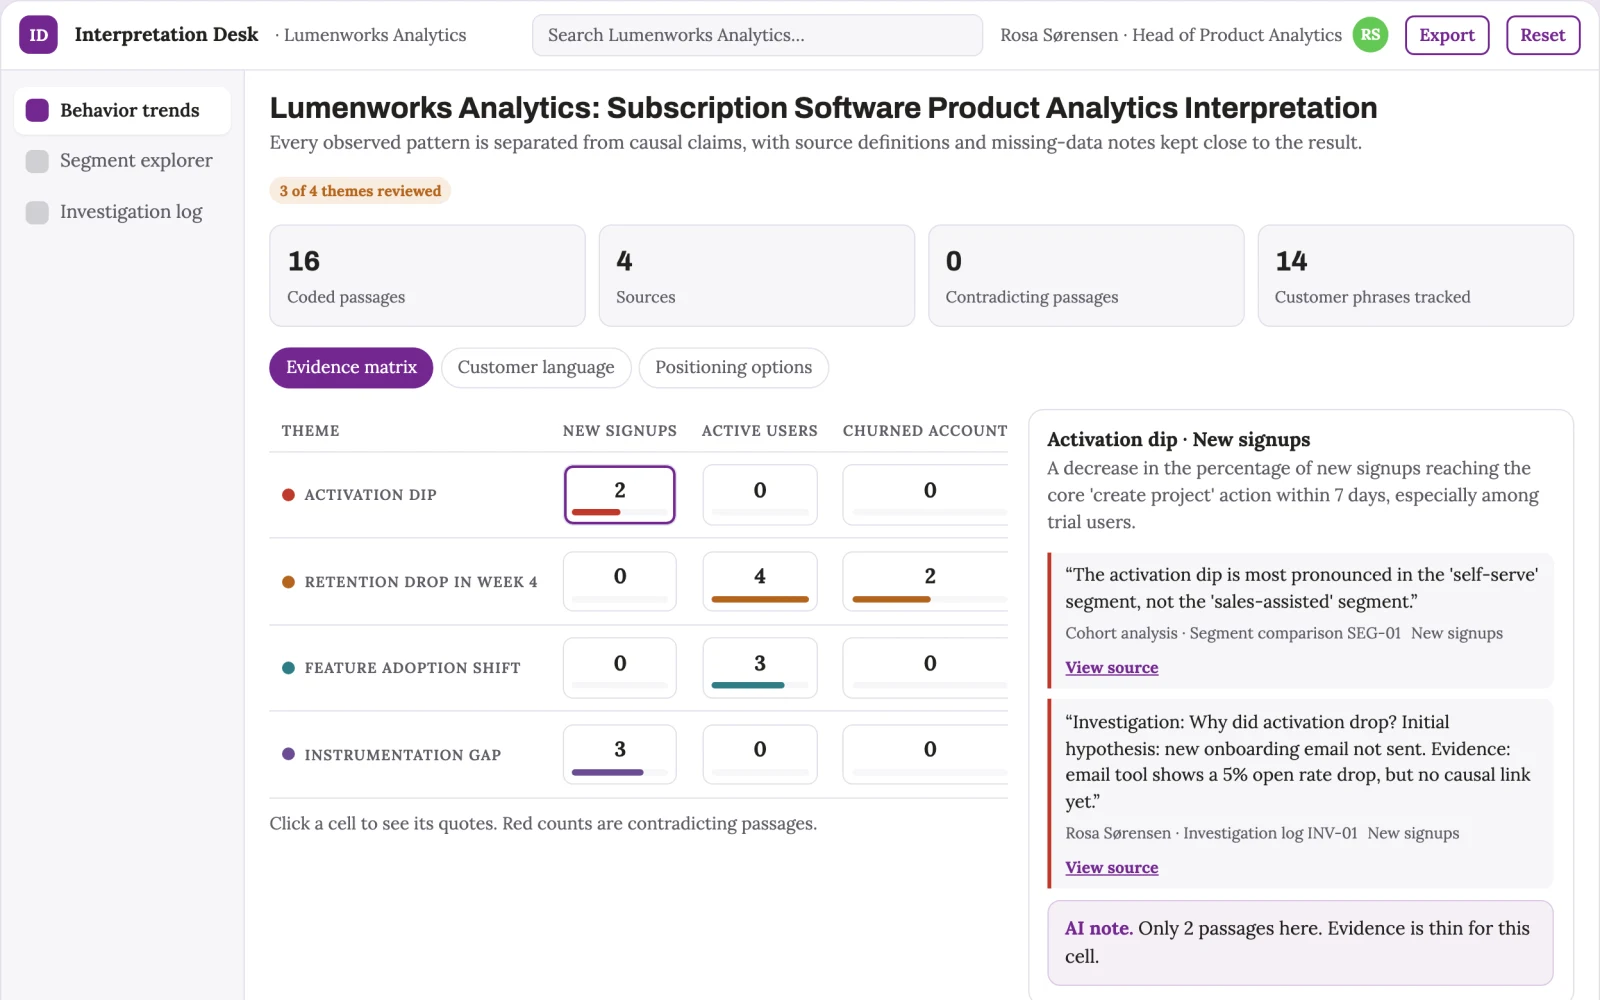
Task: Select Feature adoption shift Churned account cell
Action: tap(925, 668)
